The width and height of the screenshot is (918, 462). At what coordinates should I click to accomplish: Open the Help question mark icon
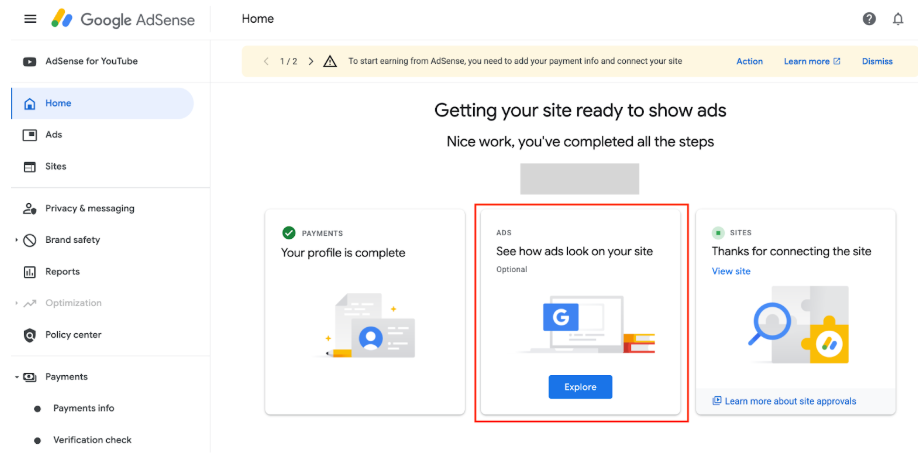point(869,19)
